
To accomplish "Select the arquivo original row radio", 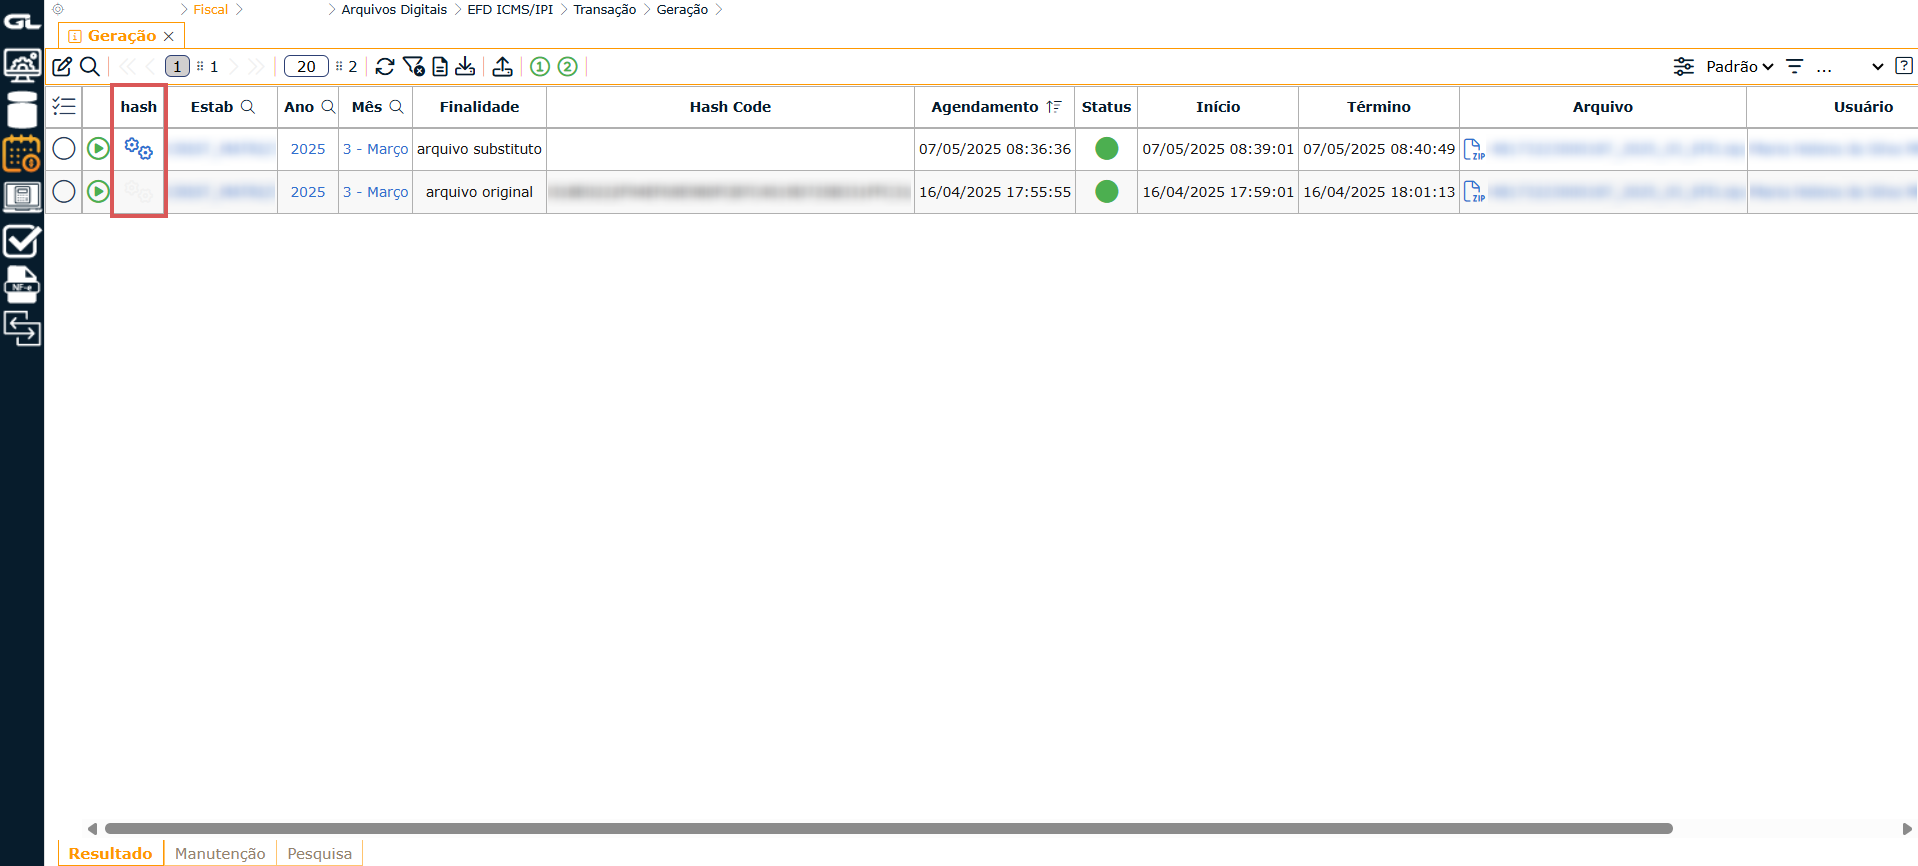I will click(64, 191).
